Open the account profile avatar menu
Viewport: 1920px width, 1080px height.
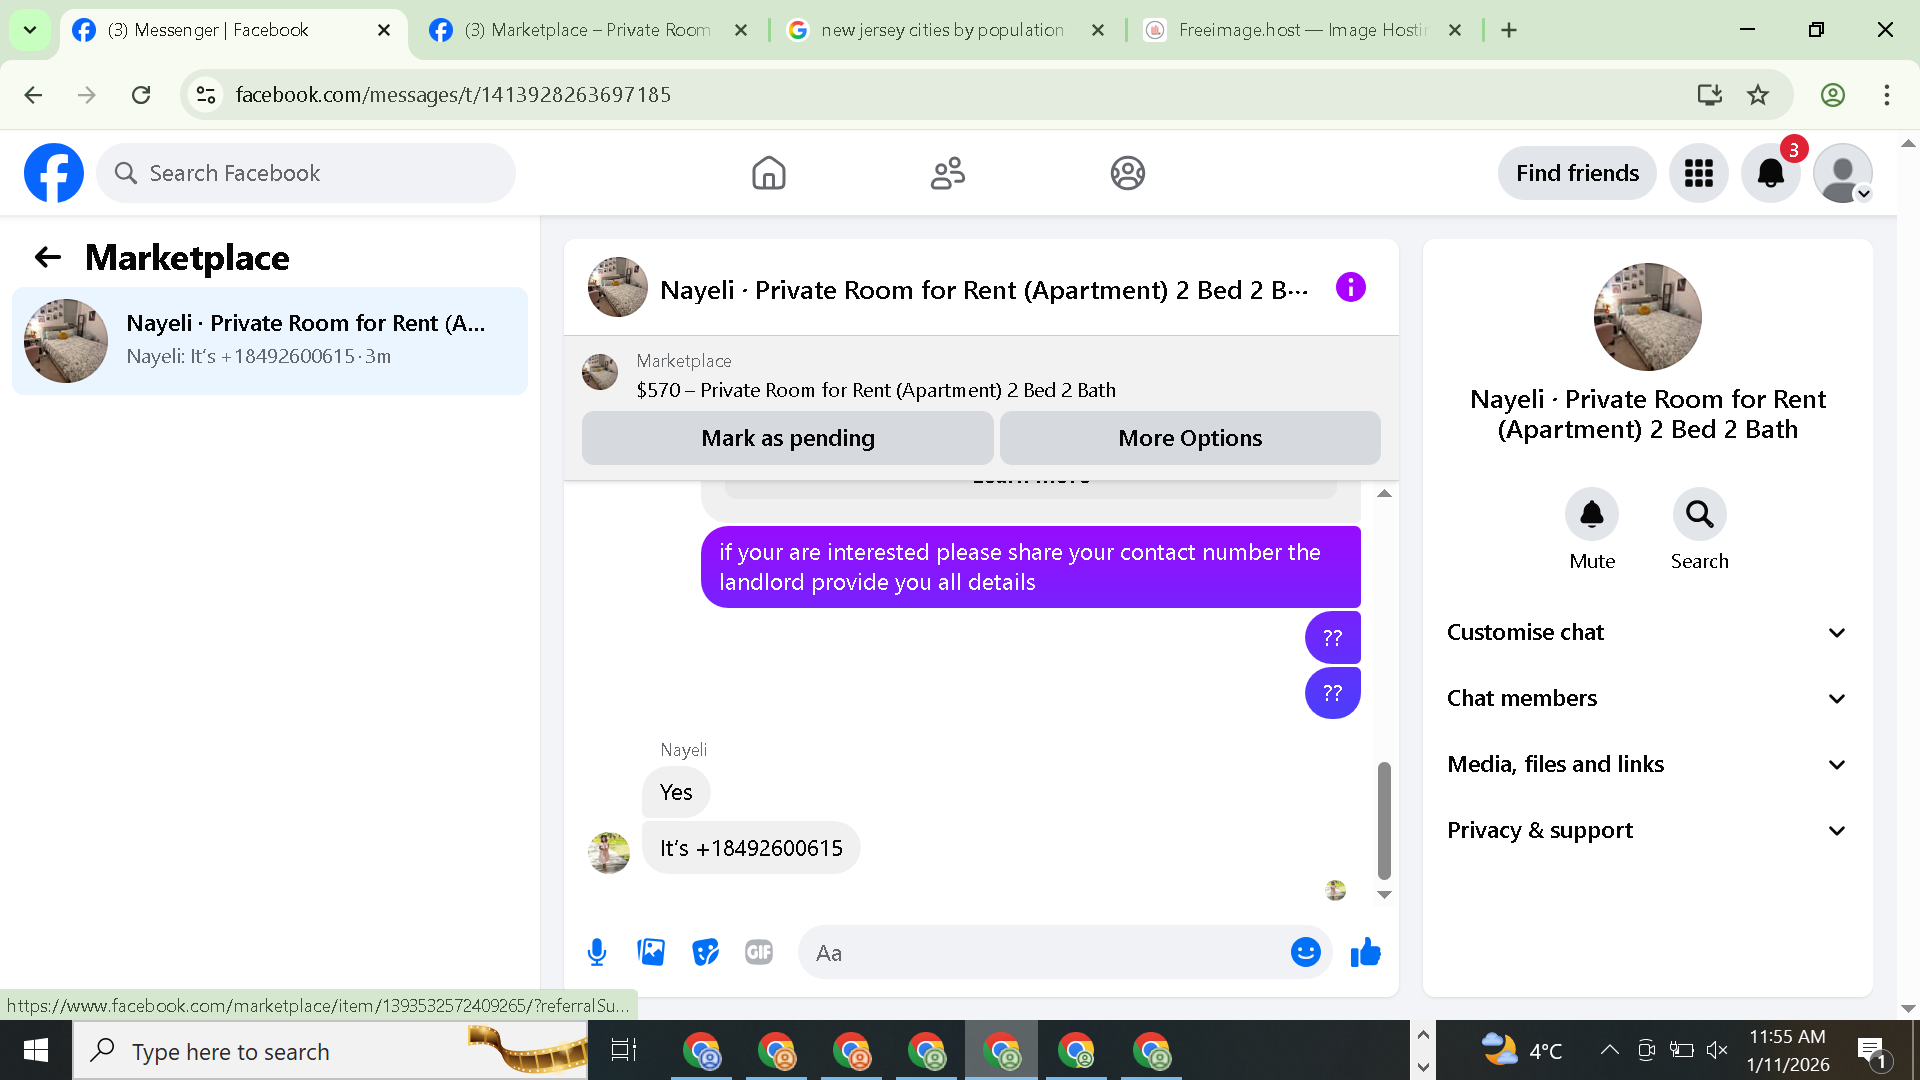1843,173
